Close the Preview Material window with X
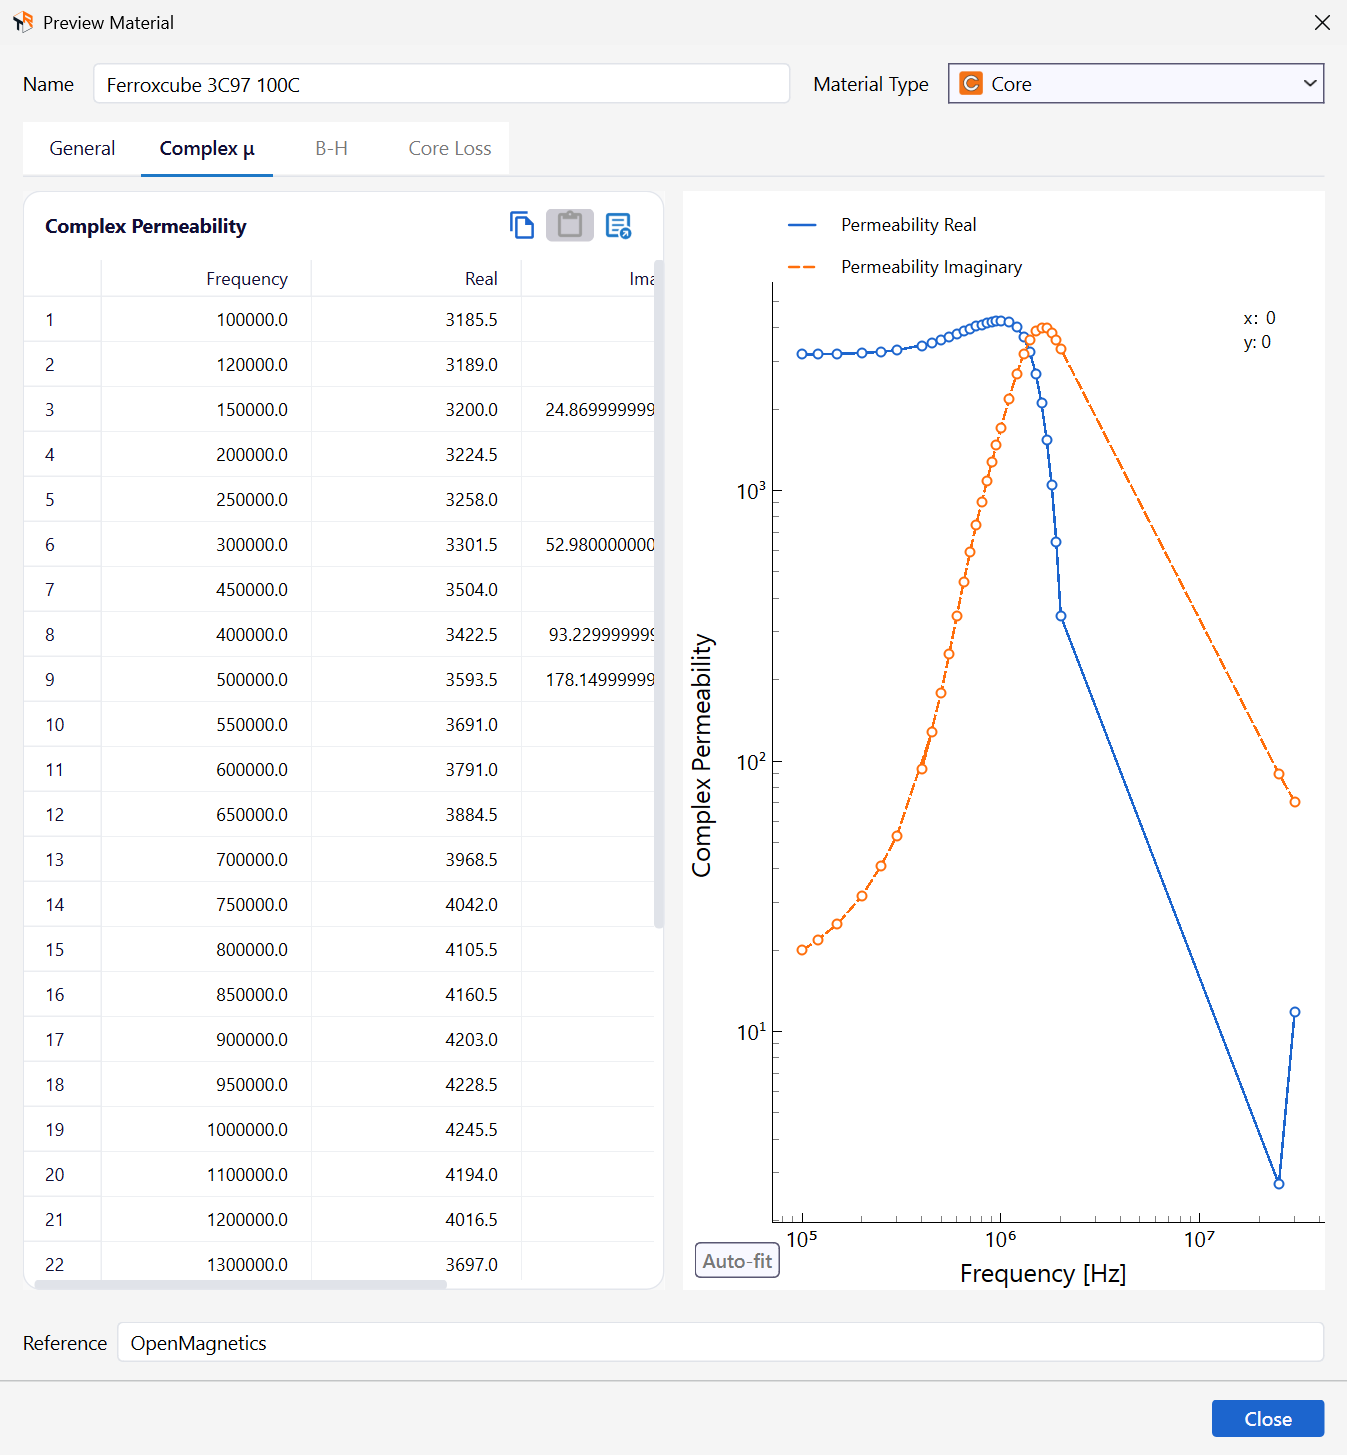Viewport: 1347px width, 1455px height. coord(1322,22)
